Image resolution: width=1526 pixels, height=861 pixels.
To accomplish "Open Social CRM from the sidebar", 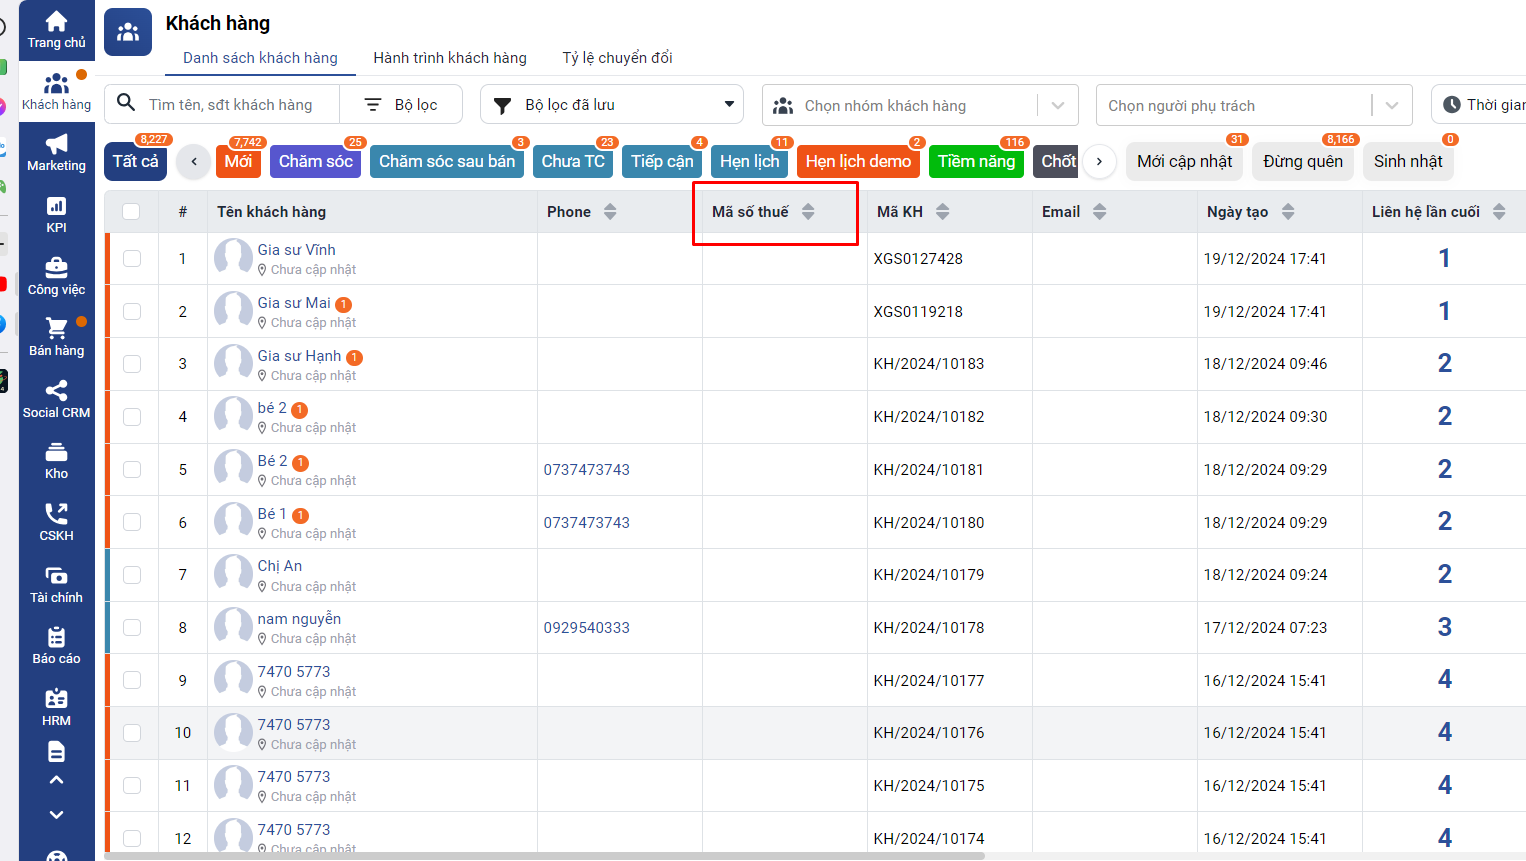I will click(56, 398).
